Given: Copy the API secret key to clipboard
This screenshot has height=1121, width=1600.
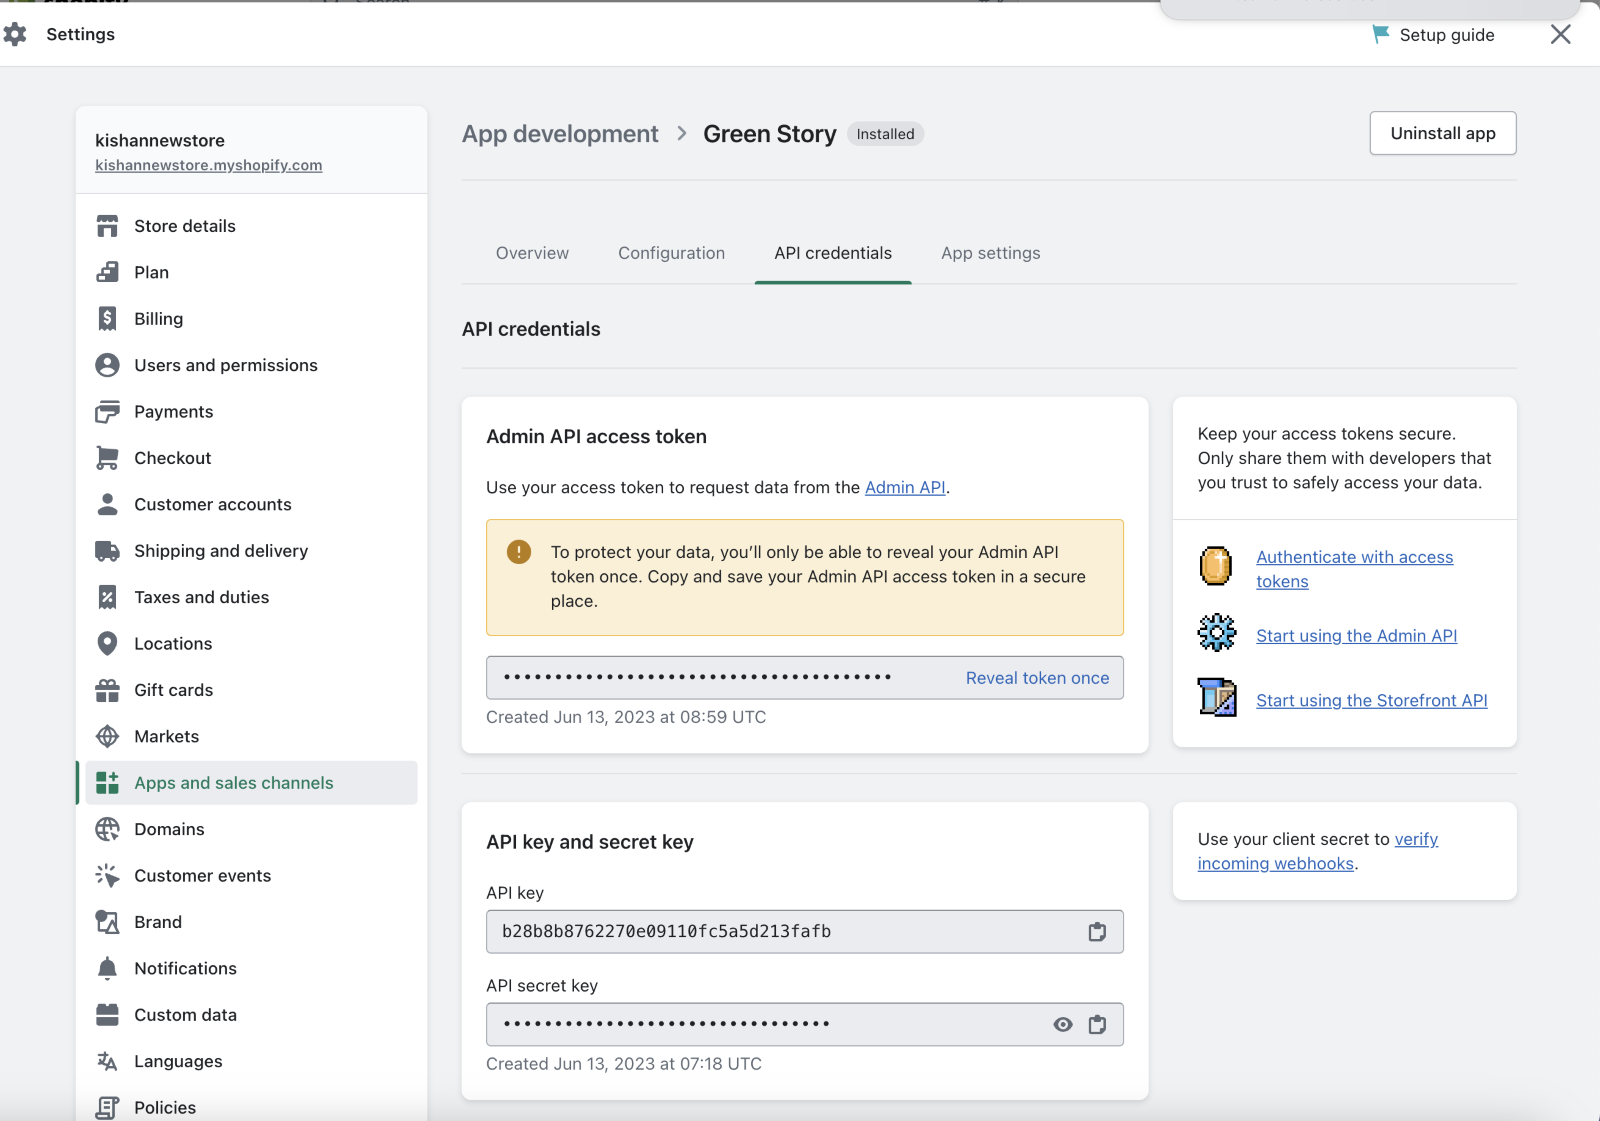Looking at the screenshot, I should click(x=1097, y=1025).
